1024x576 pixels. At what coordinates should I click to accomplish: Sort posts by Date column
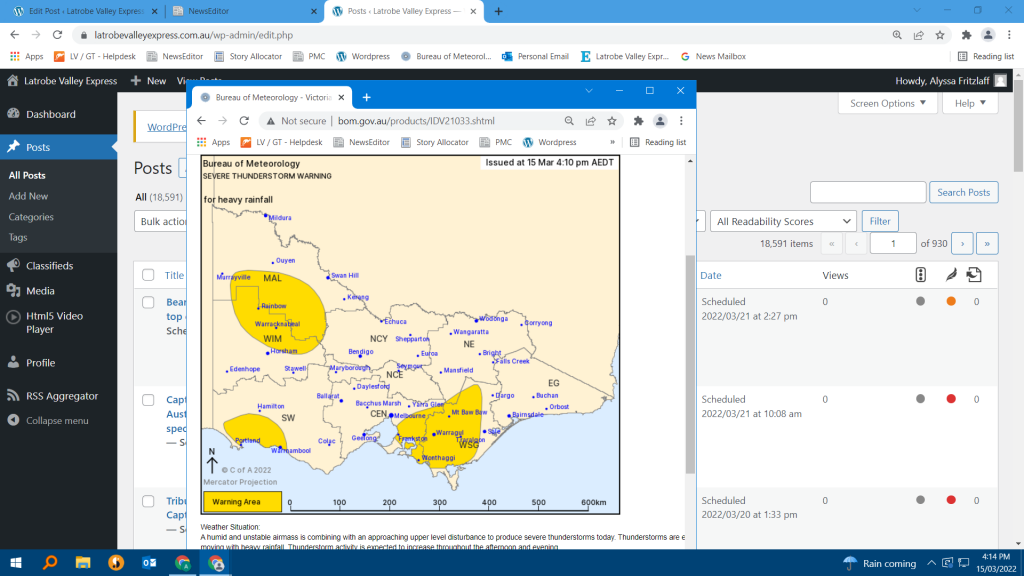point(711,275)
